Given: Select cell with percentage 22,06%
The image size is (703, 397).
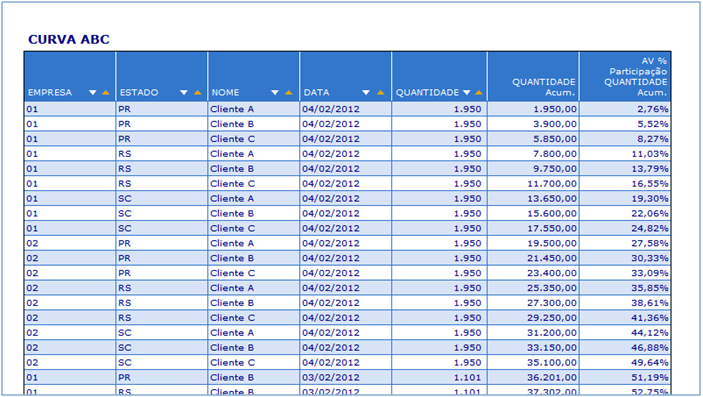Looking at the screenshot, I should point(625,214).
